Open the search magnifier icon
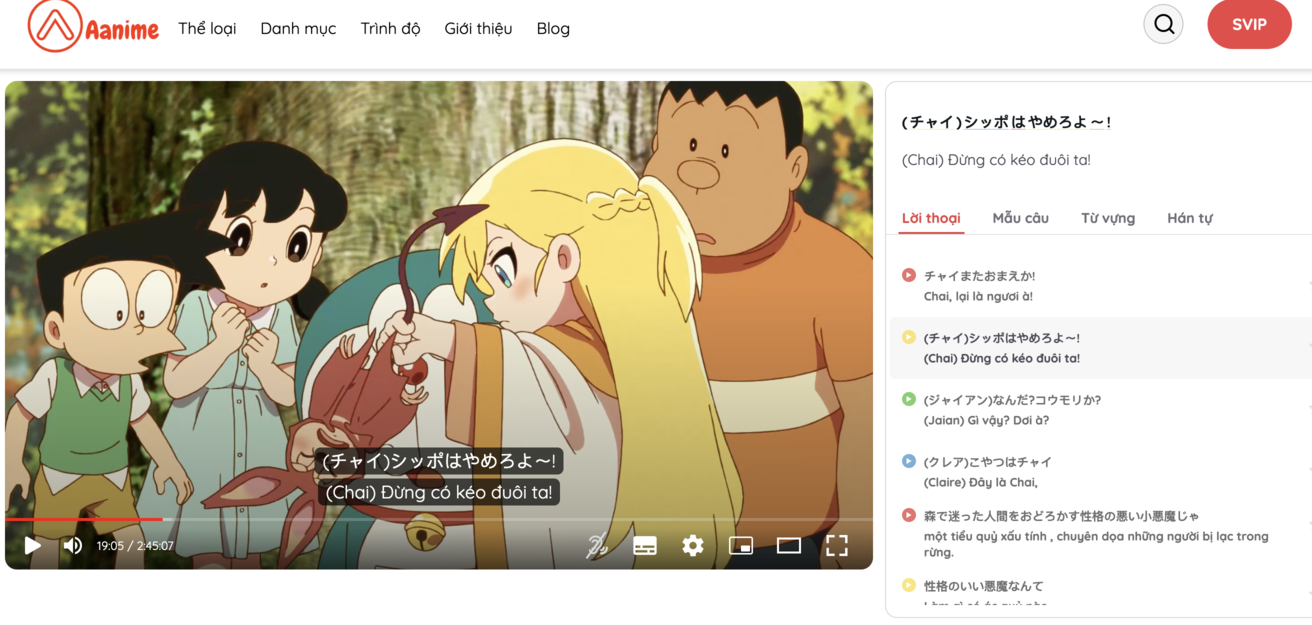This screenshot has width=1312, height=625. 1162,24
